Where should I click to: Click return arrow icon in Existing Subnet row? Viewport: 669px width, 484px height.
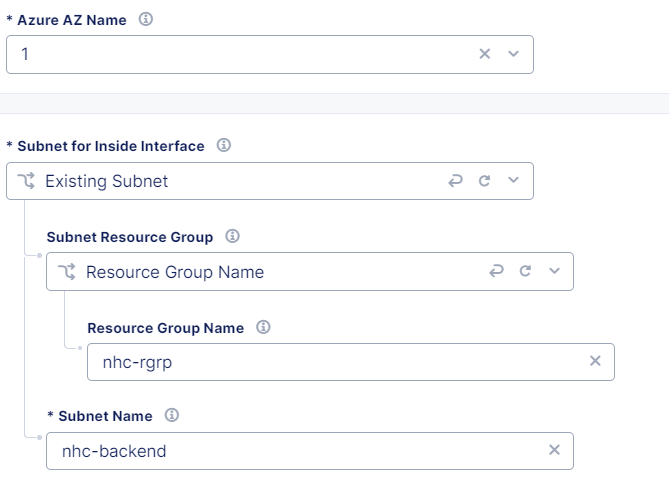455,181
